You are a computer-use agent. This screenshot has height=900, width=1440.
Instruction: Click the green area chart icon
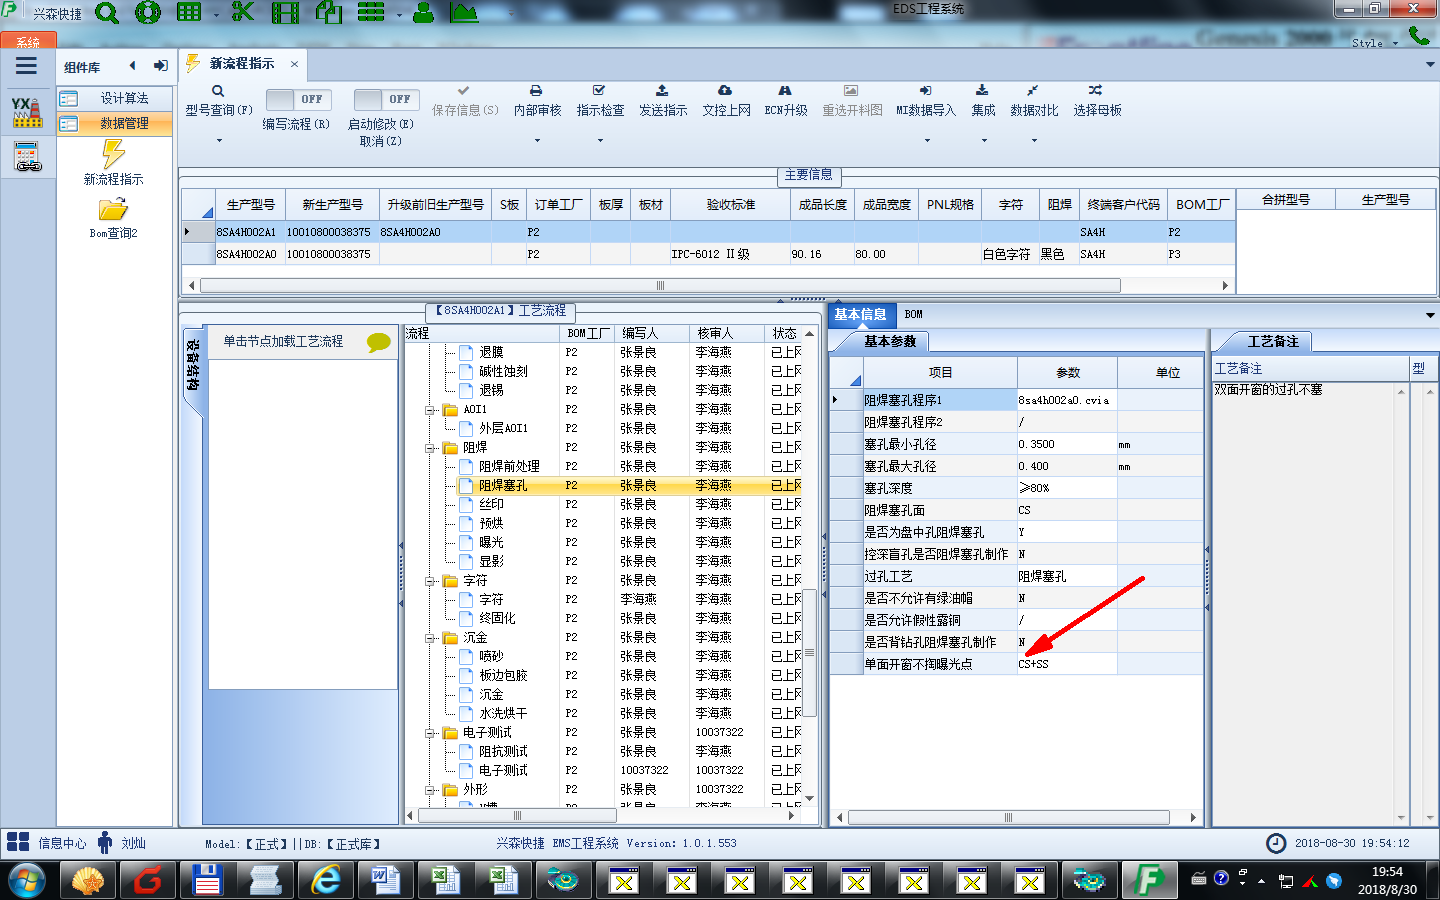(464, 13)
